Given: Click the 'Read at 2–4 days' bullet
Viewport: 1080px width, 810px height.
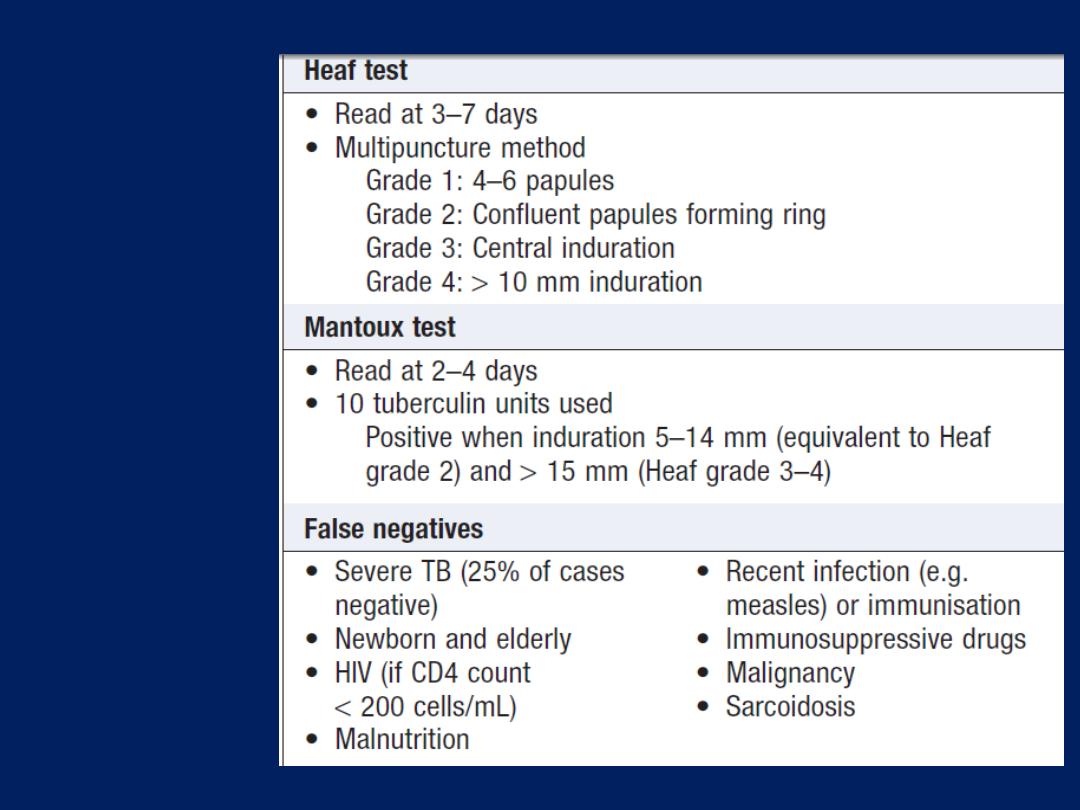Looking at the screenshot, I should pos(436,371).
